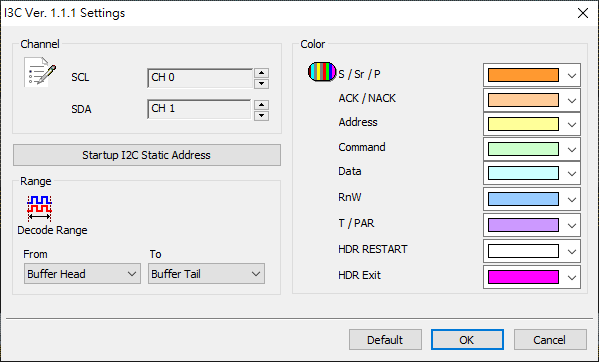
Task: Click the Decode Range waveform icon
Action: click(x=39, y=208)
